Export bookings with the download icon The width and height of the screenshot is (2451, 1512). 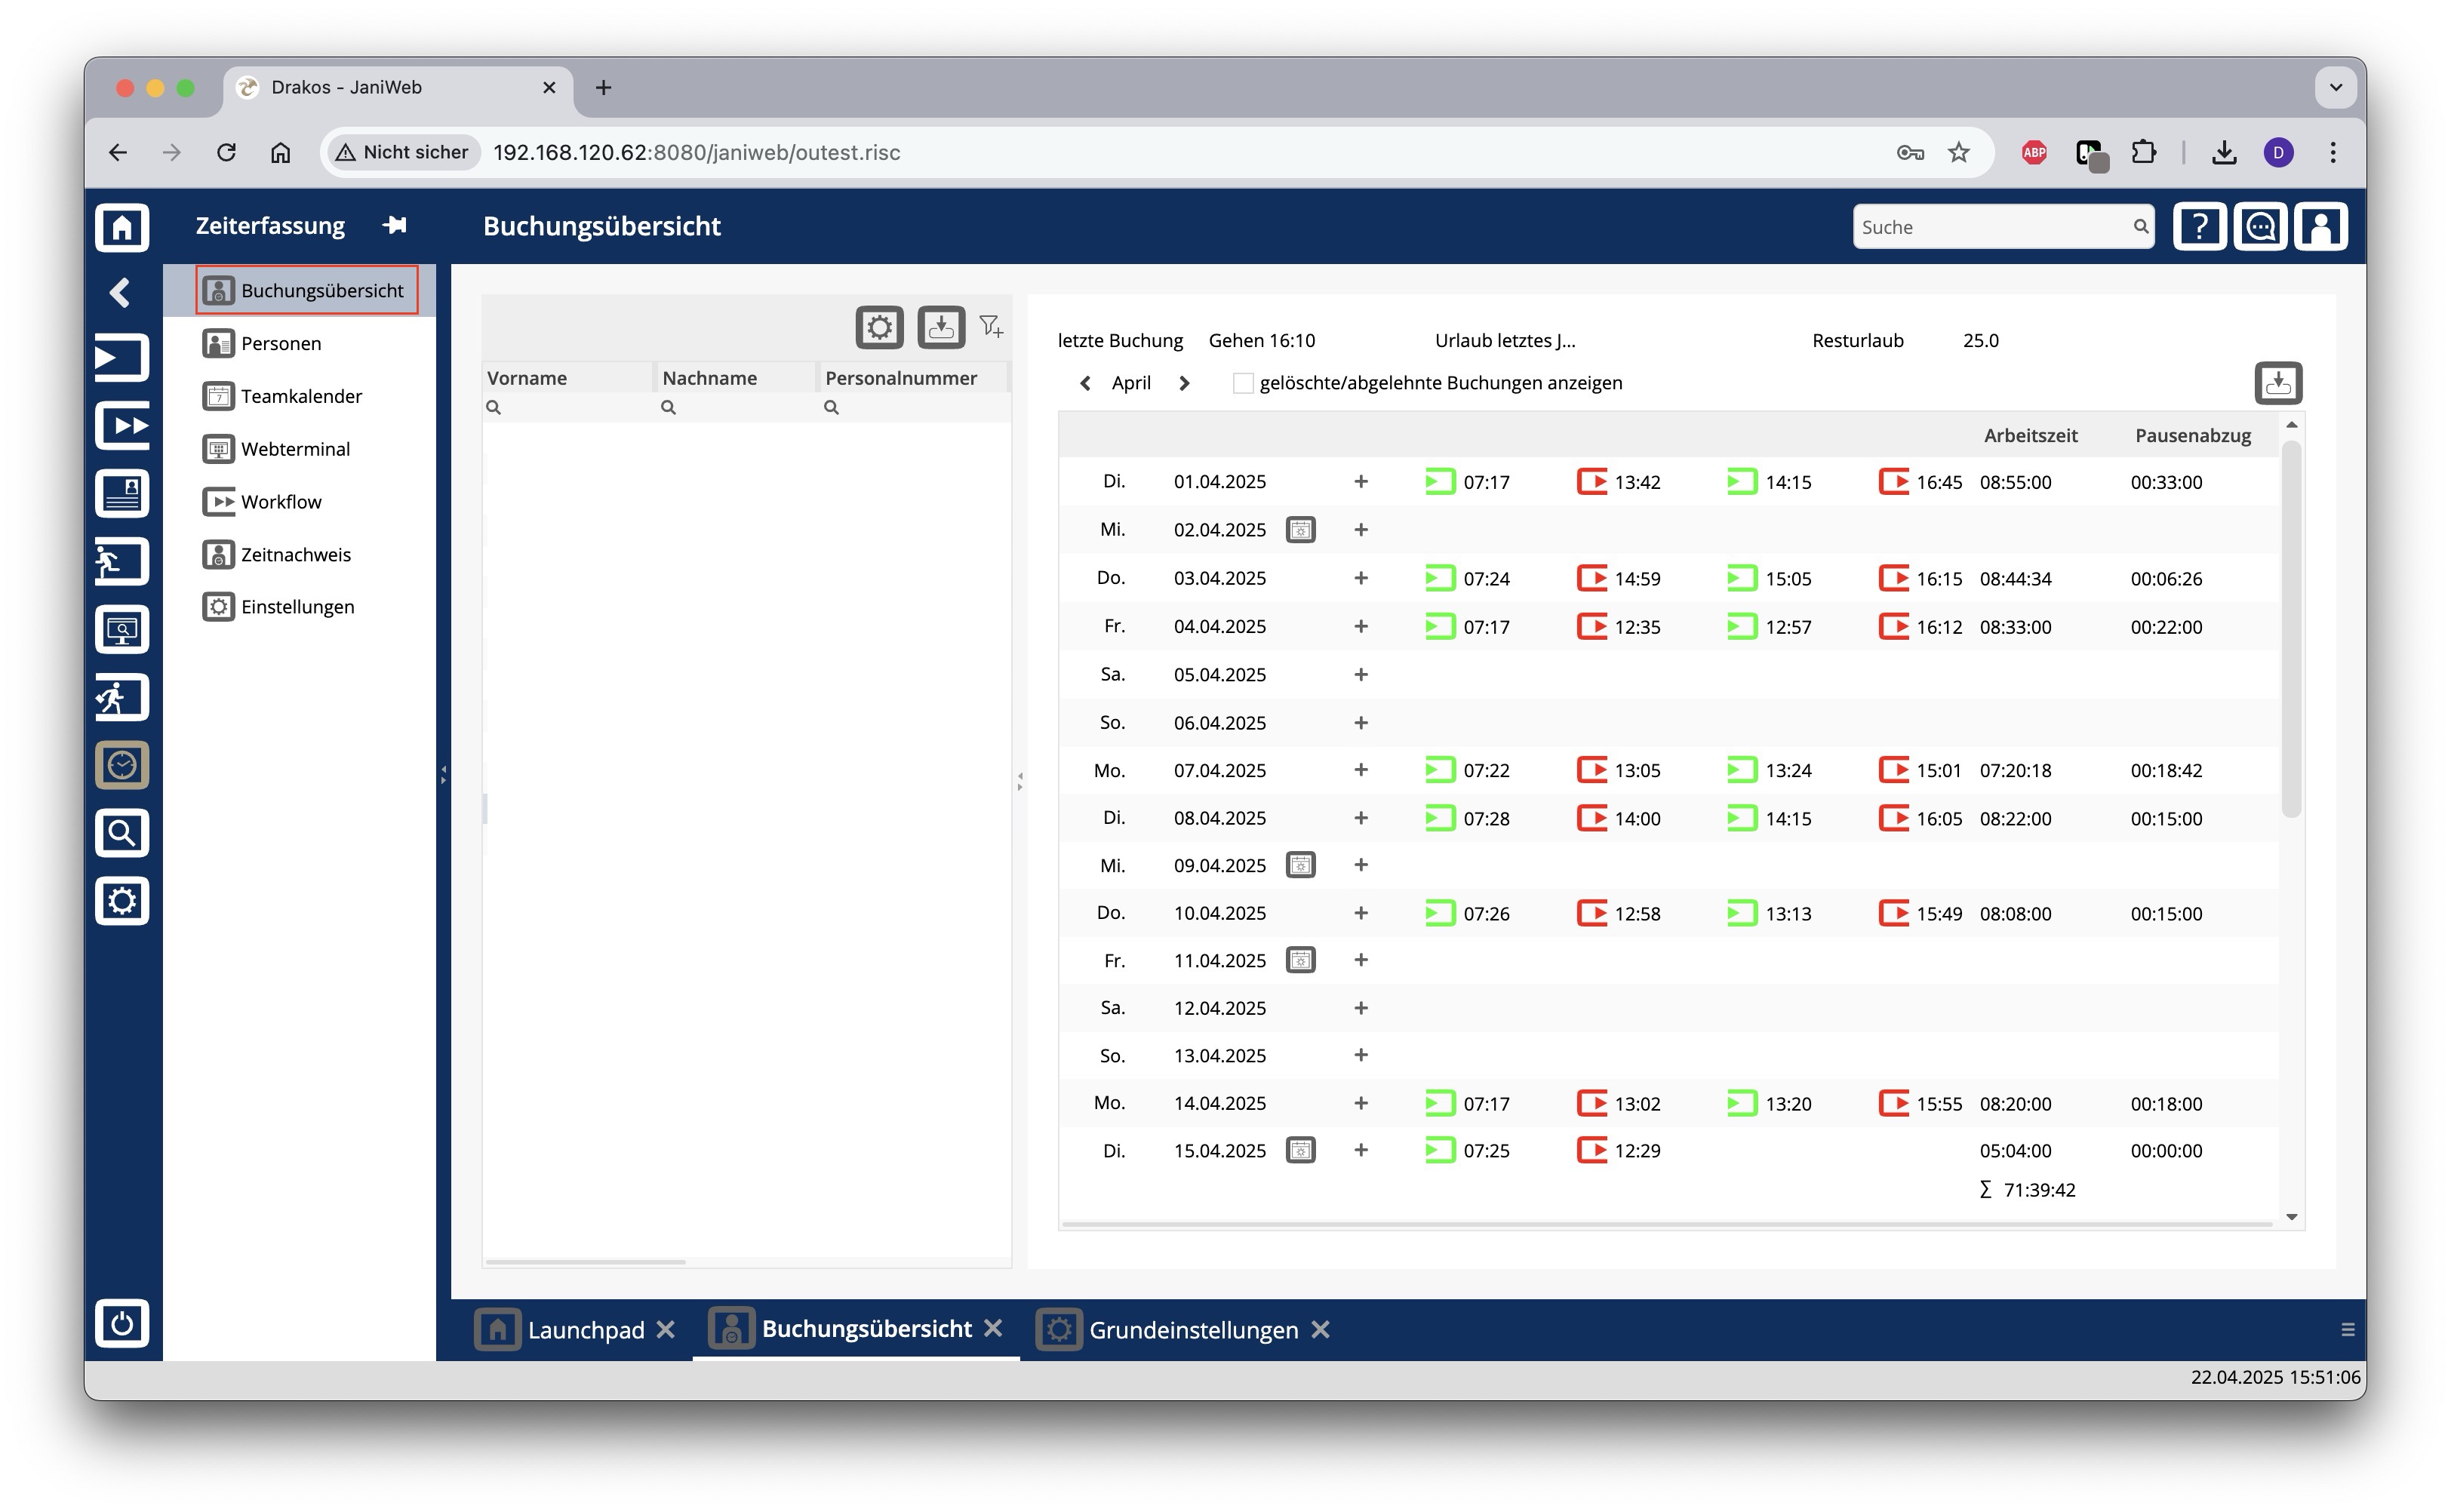pyautogui.click(x=2278, y=383)
